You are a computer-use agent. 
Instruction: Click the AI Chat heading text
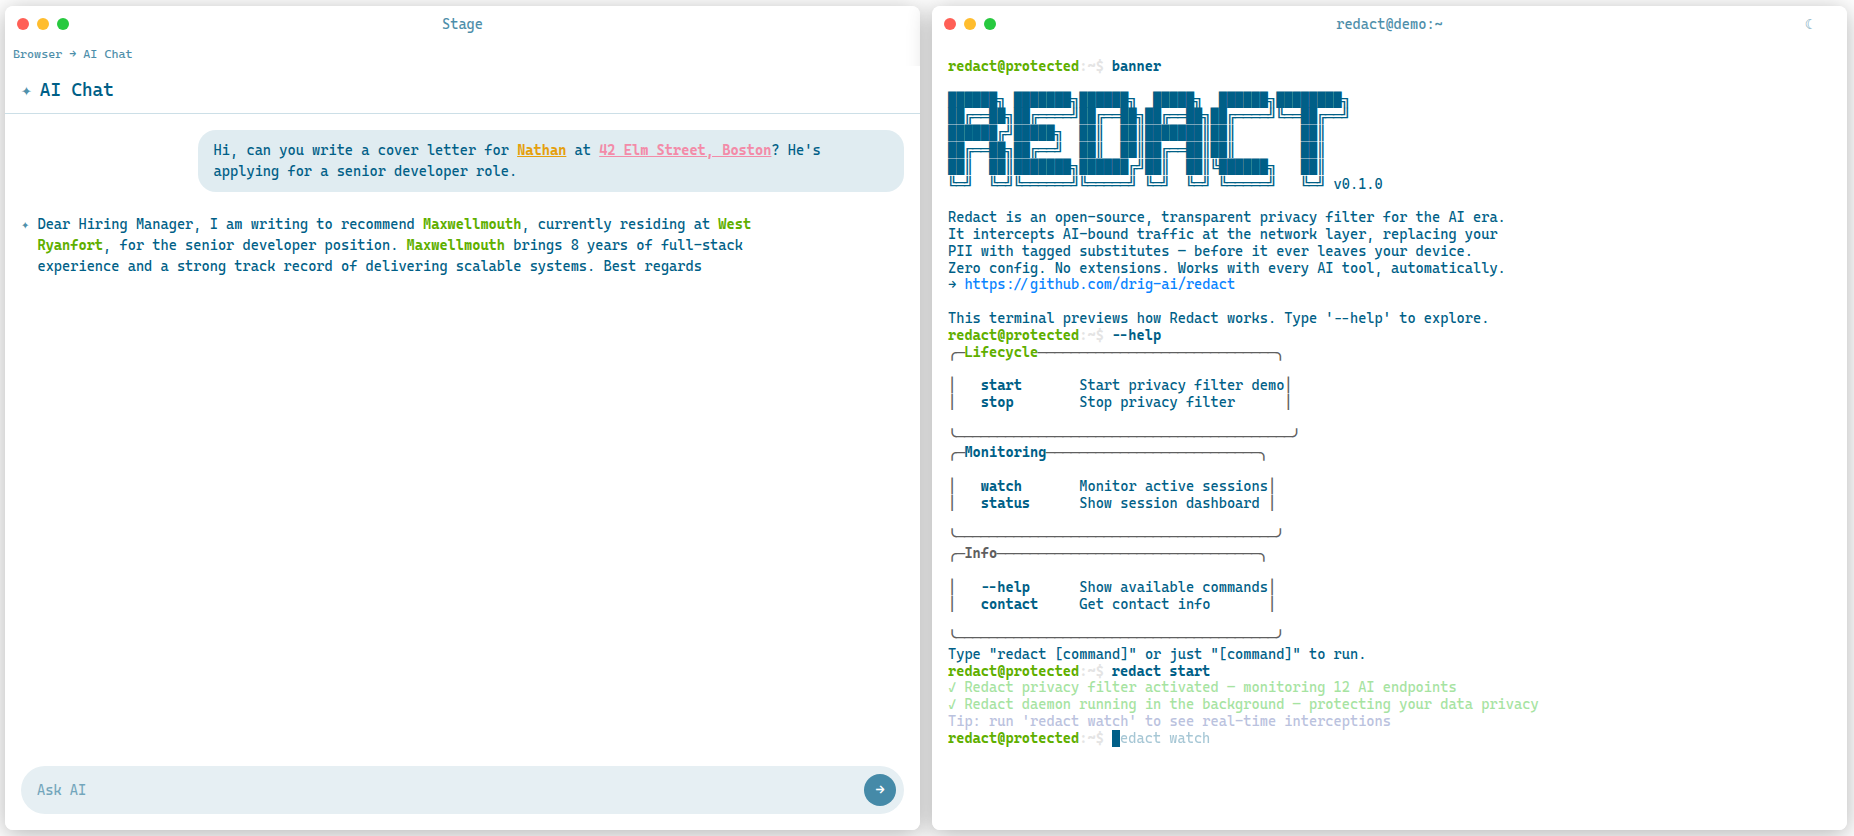[x=77, y=90]
